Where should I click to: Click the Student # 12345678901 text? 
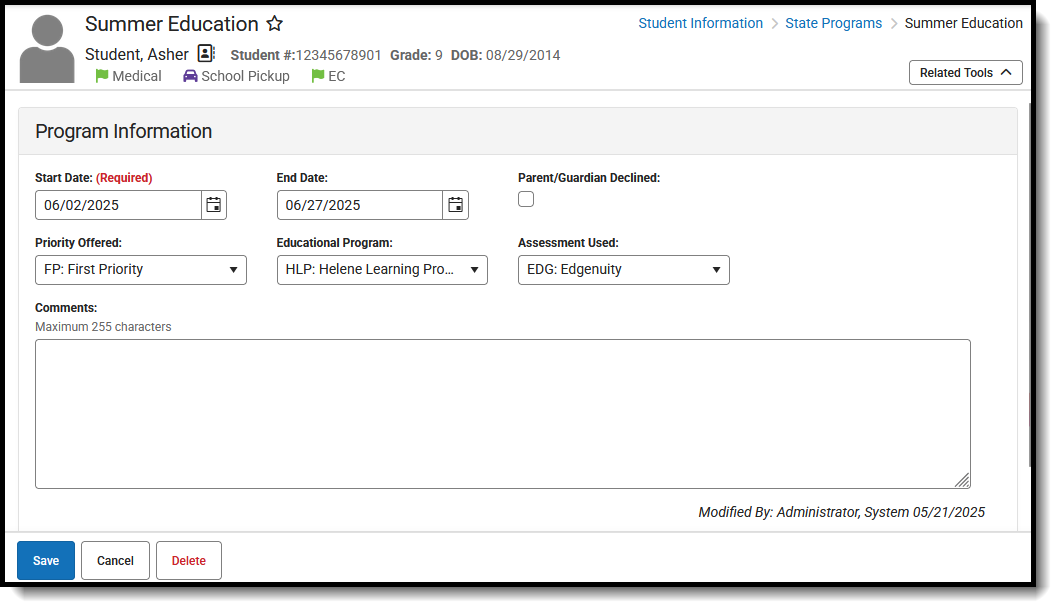[306, 55]
